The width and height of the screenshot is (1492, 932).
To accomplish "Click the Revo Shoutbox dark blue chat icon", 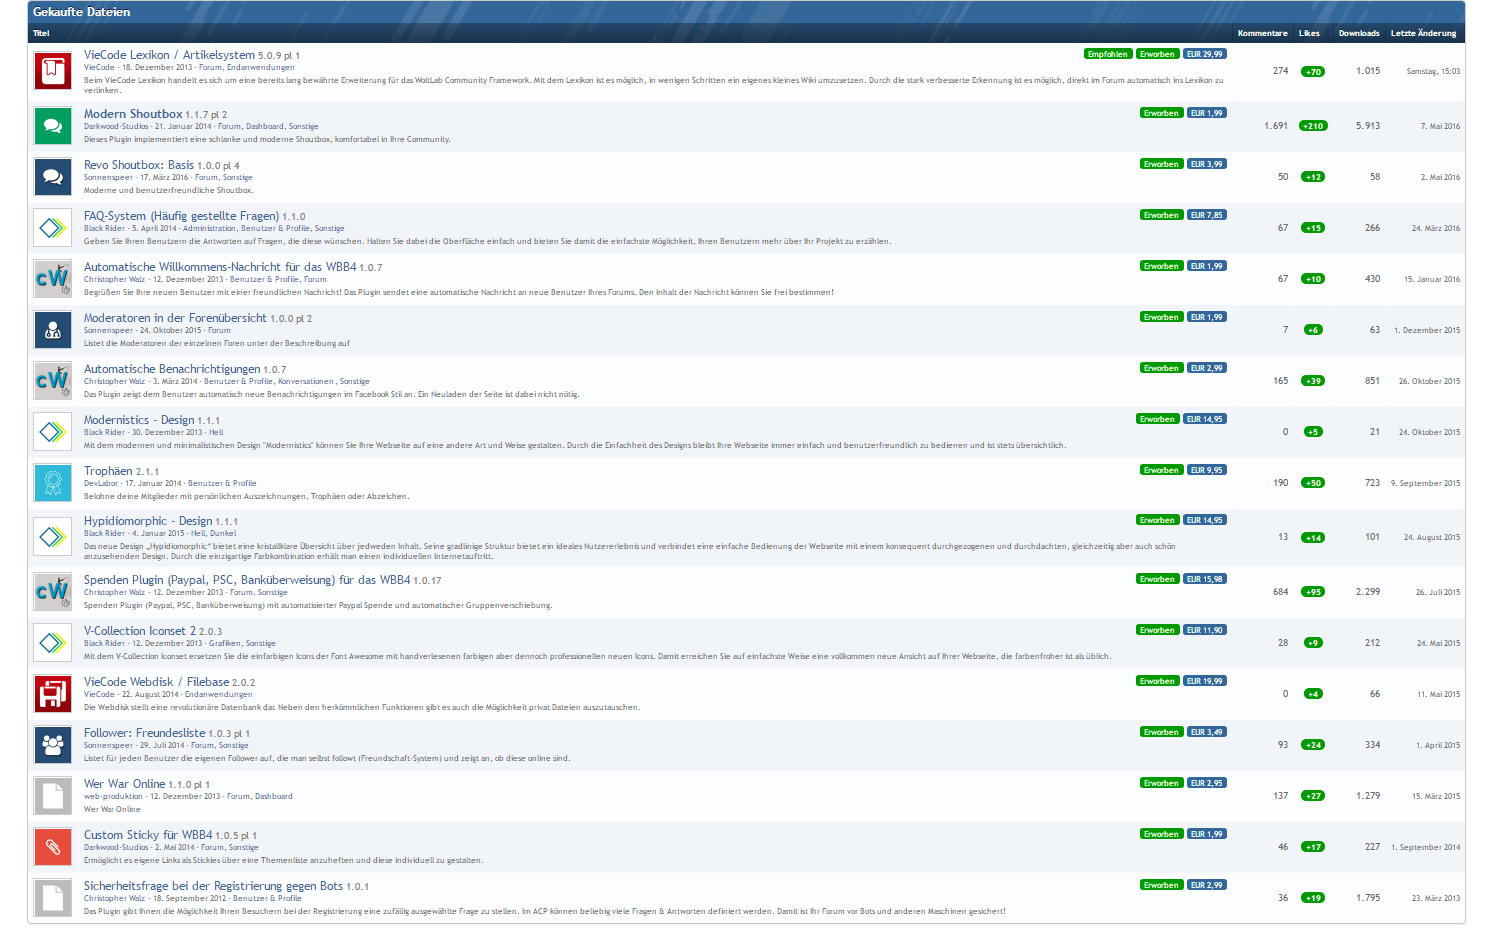I will [x=53, y=177].
